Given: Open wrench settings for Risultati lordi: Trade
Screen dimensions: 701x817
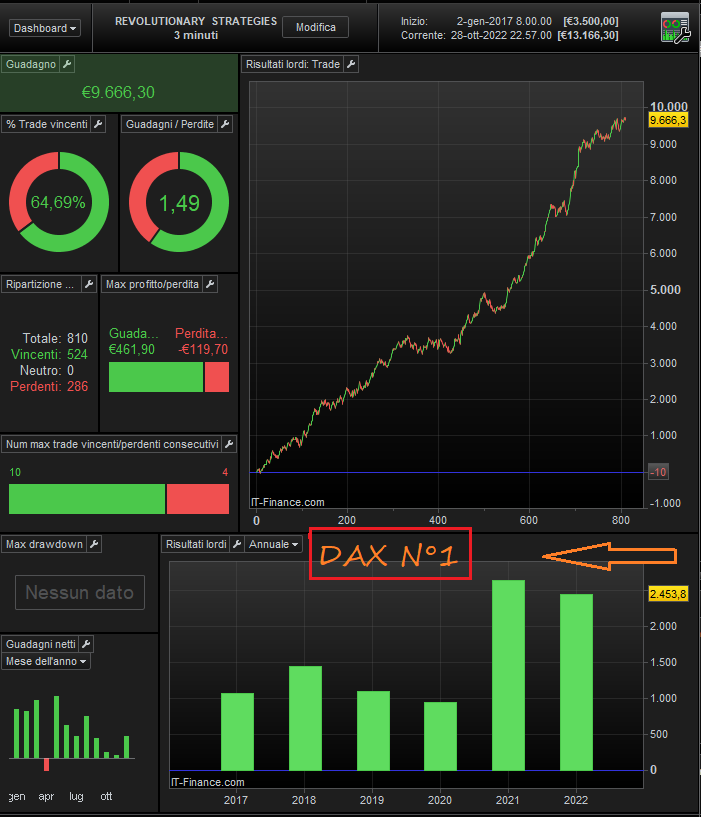Looking at the screenshot, I should [351, 64].
